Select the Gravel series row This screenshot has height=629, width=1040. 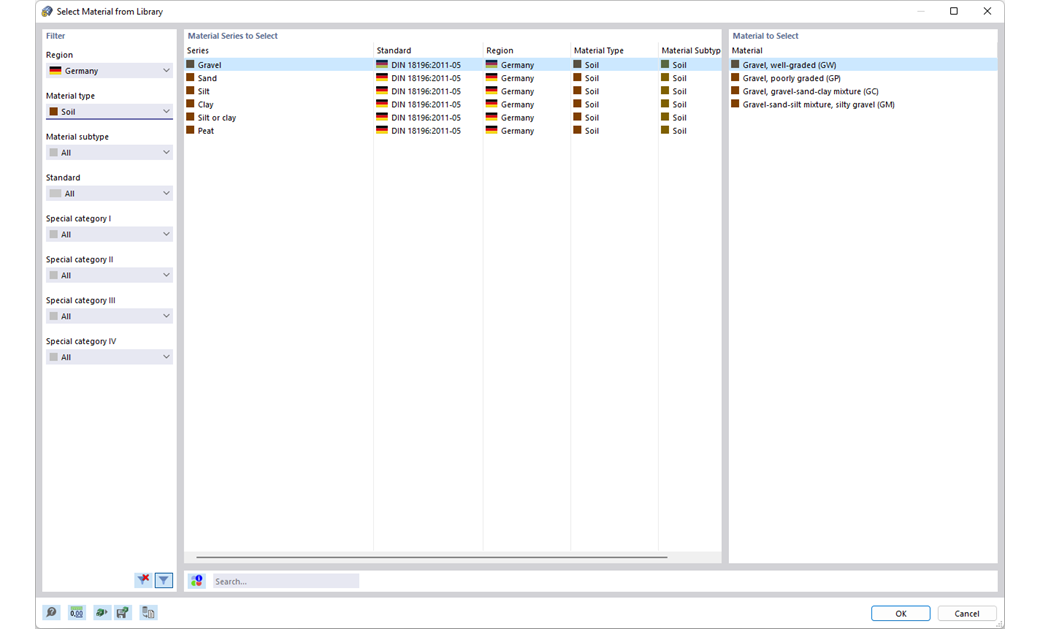(452, 65)
